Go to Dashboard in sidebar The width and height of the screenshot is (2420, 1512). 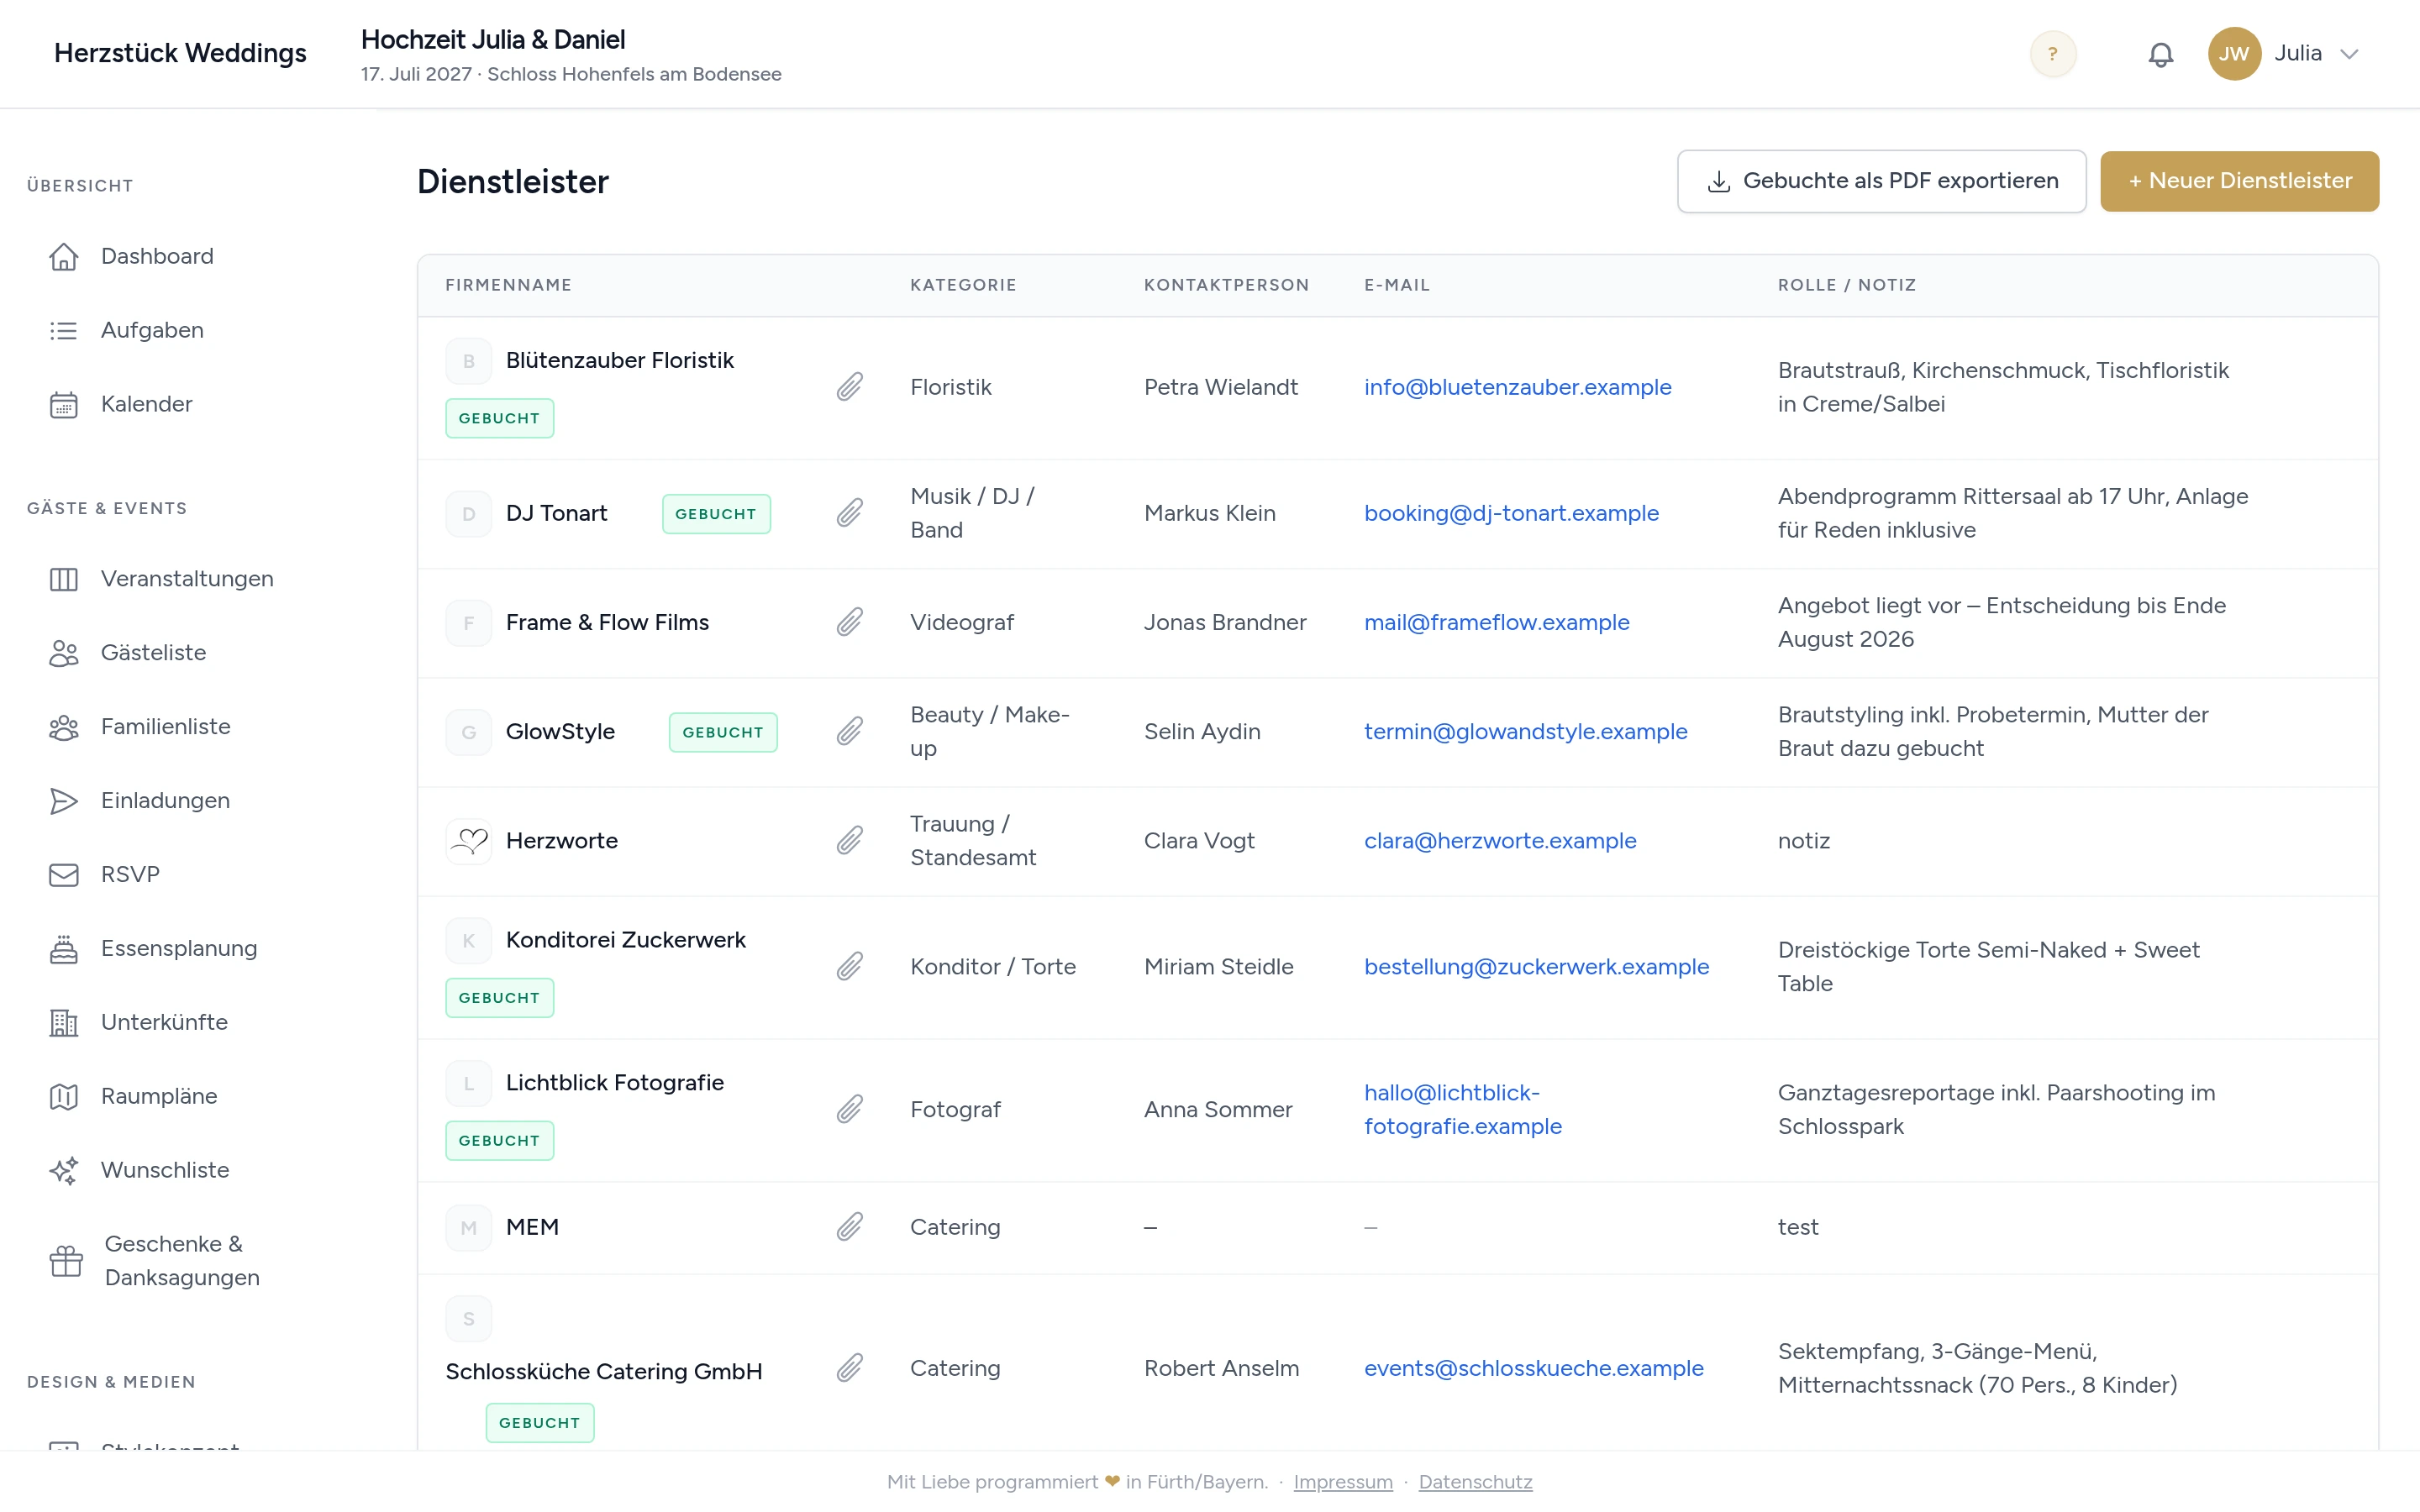coord(157,256)
